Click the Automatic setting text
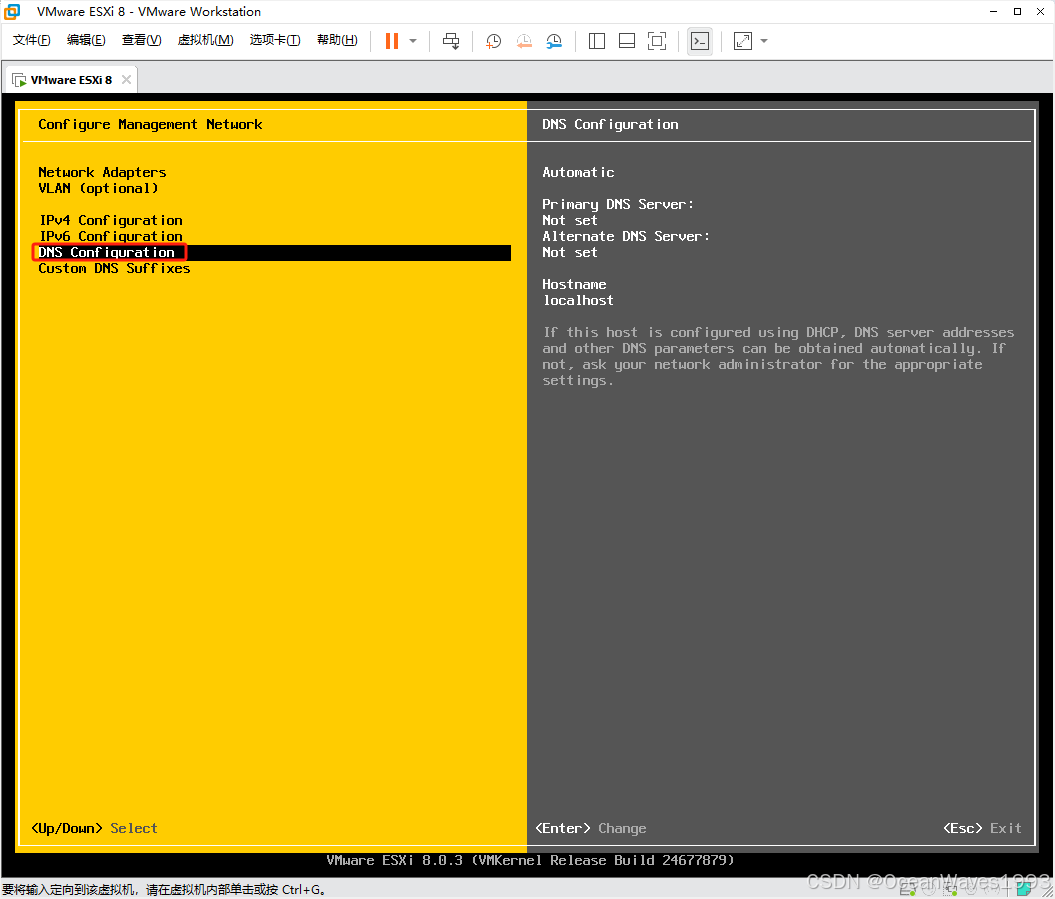The width and height of the screenshot is (1055, 899). pyautogui.click(x=578, y=172)
